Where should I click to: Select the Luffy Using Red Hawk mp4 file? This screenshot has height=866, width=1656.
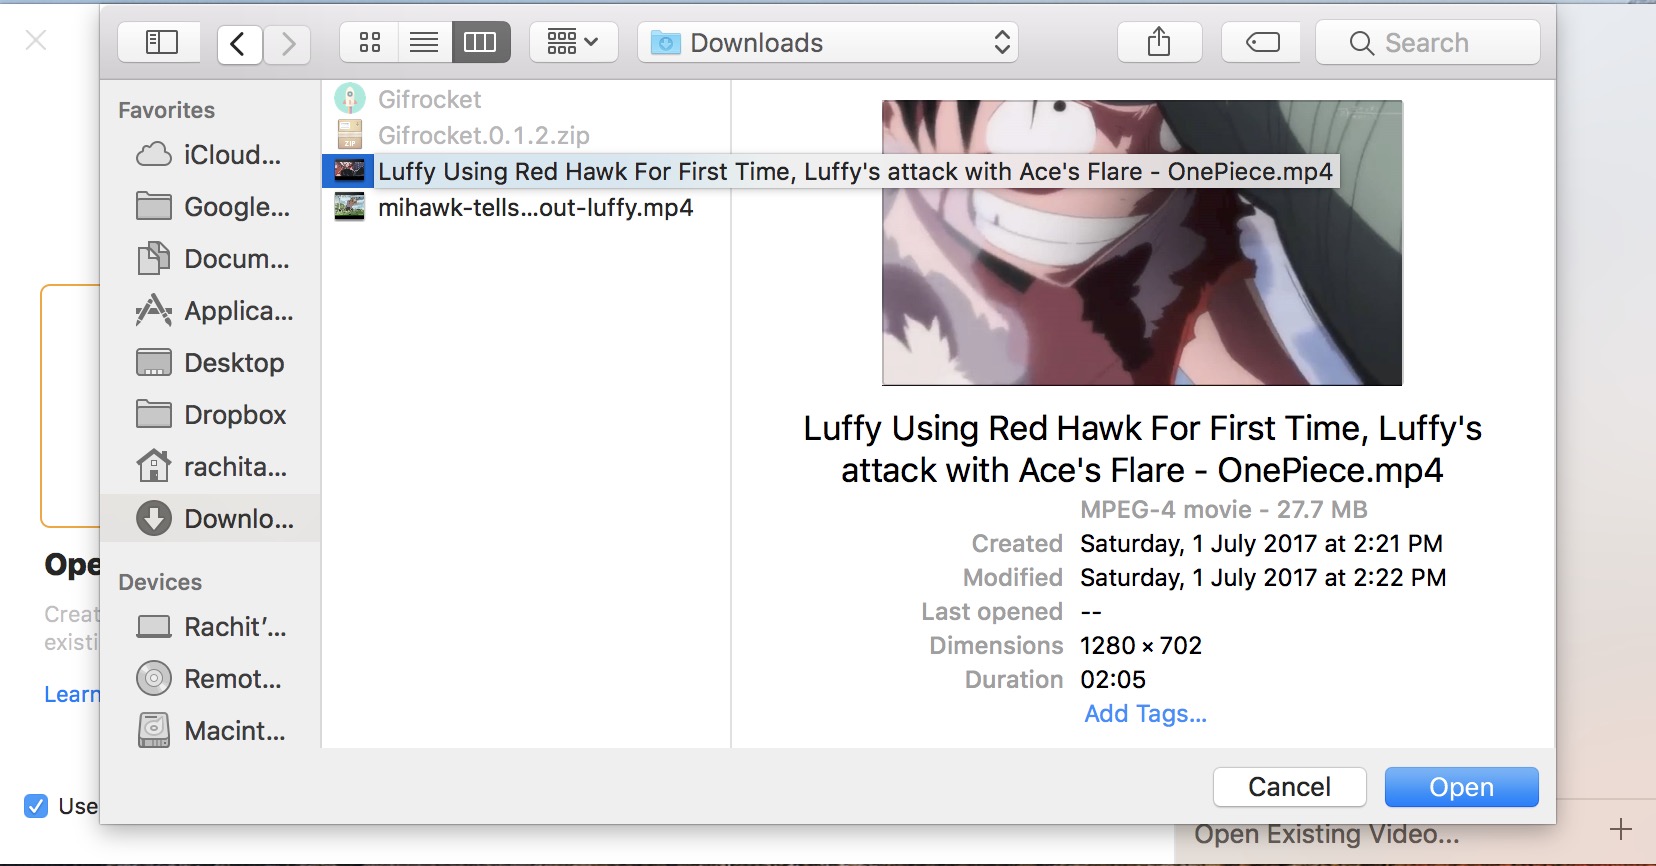830,171
